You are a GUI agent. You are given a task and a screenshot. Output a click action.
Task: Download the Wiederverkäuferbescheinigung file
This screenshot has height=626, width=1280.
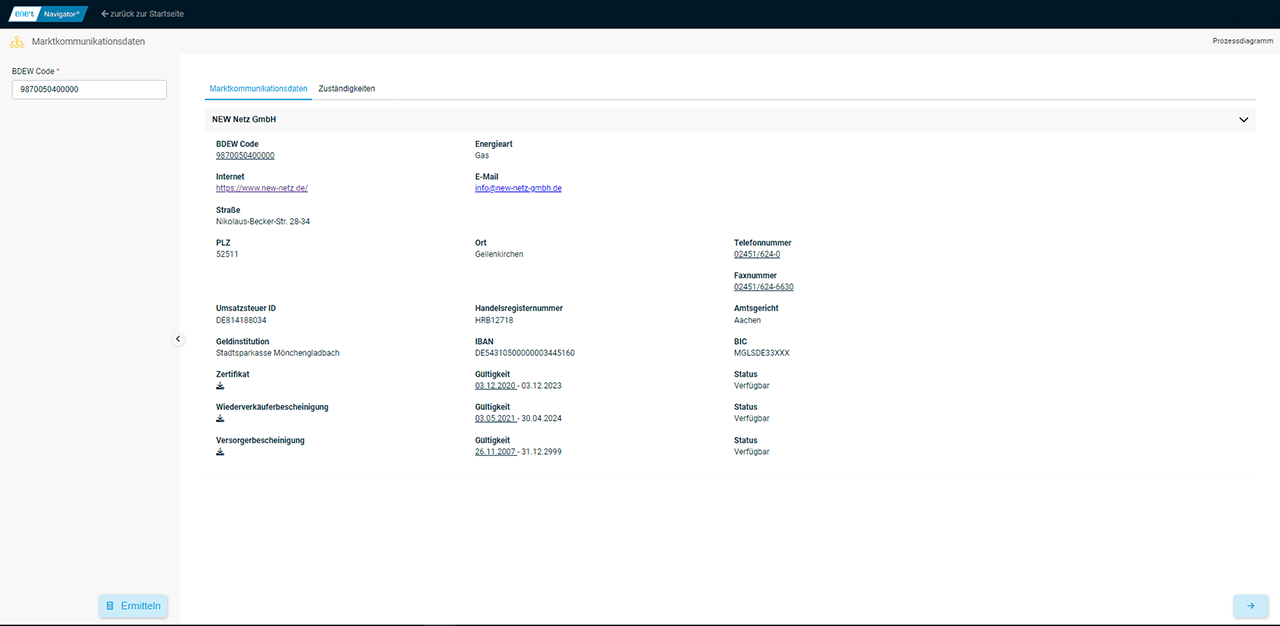(220, 419)
